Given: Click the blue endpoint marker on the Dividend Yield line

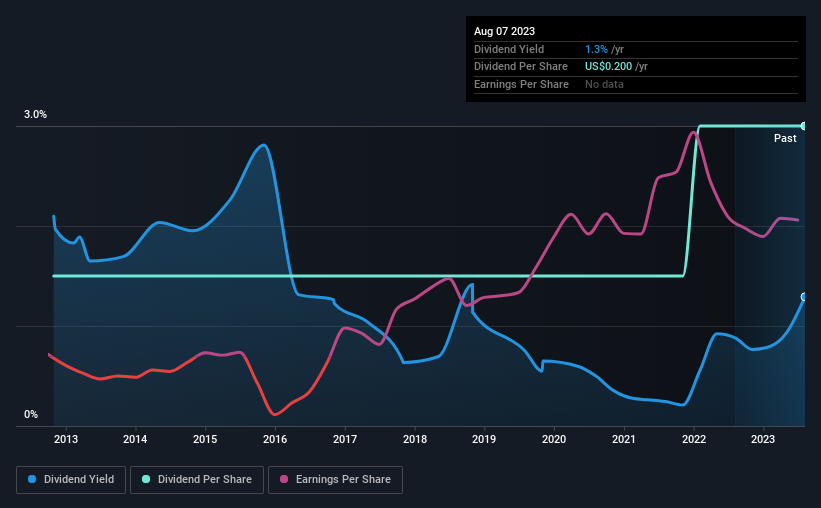Looking at the screenshot, I should pyautogui.click(x=804, y=297).
